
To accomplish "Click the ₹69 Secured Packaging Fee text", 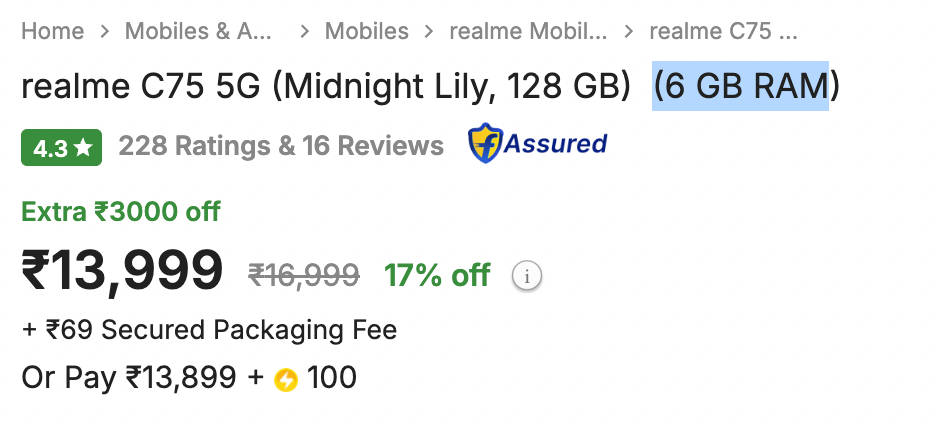I will click(x=221, y=330).
